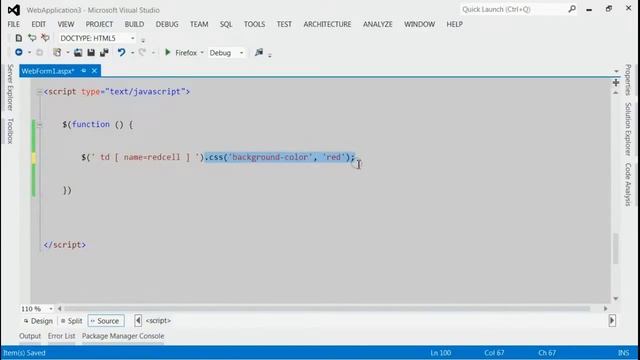This screenshot has width=640, height=360.
Task: Click the greyed Navigate Forward icon
Action: tap(40, 53)
